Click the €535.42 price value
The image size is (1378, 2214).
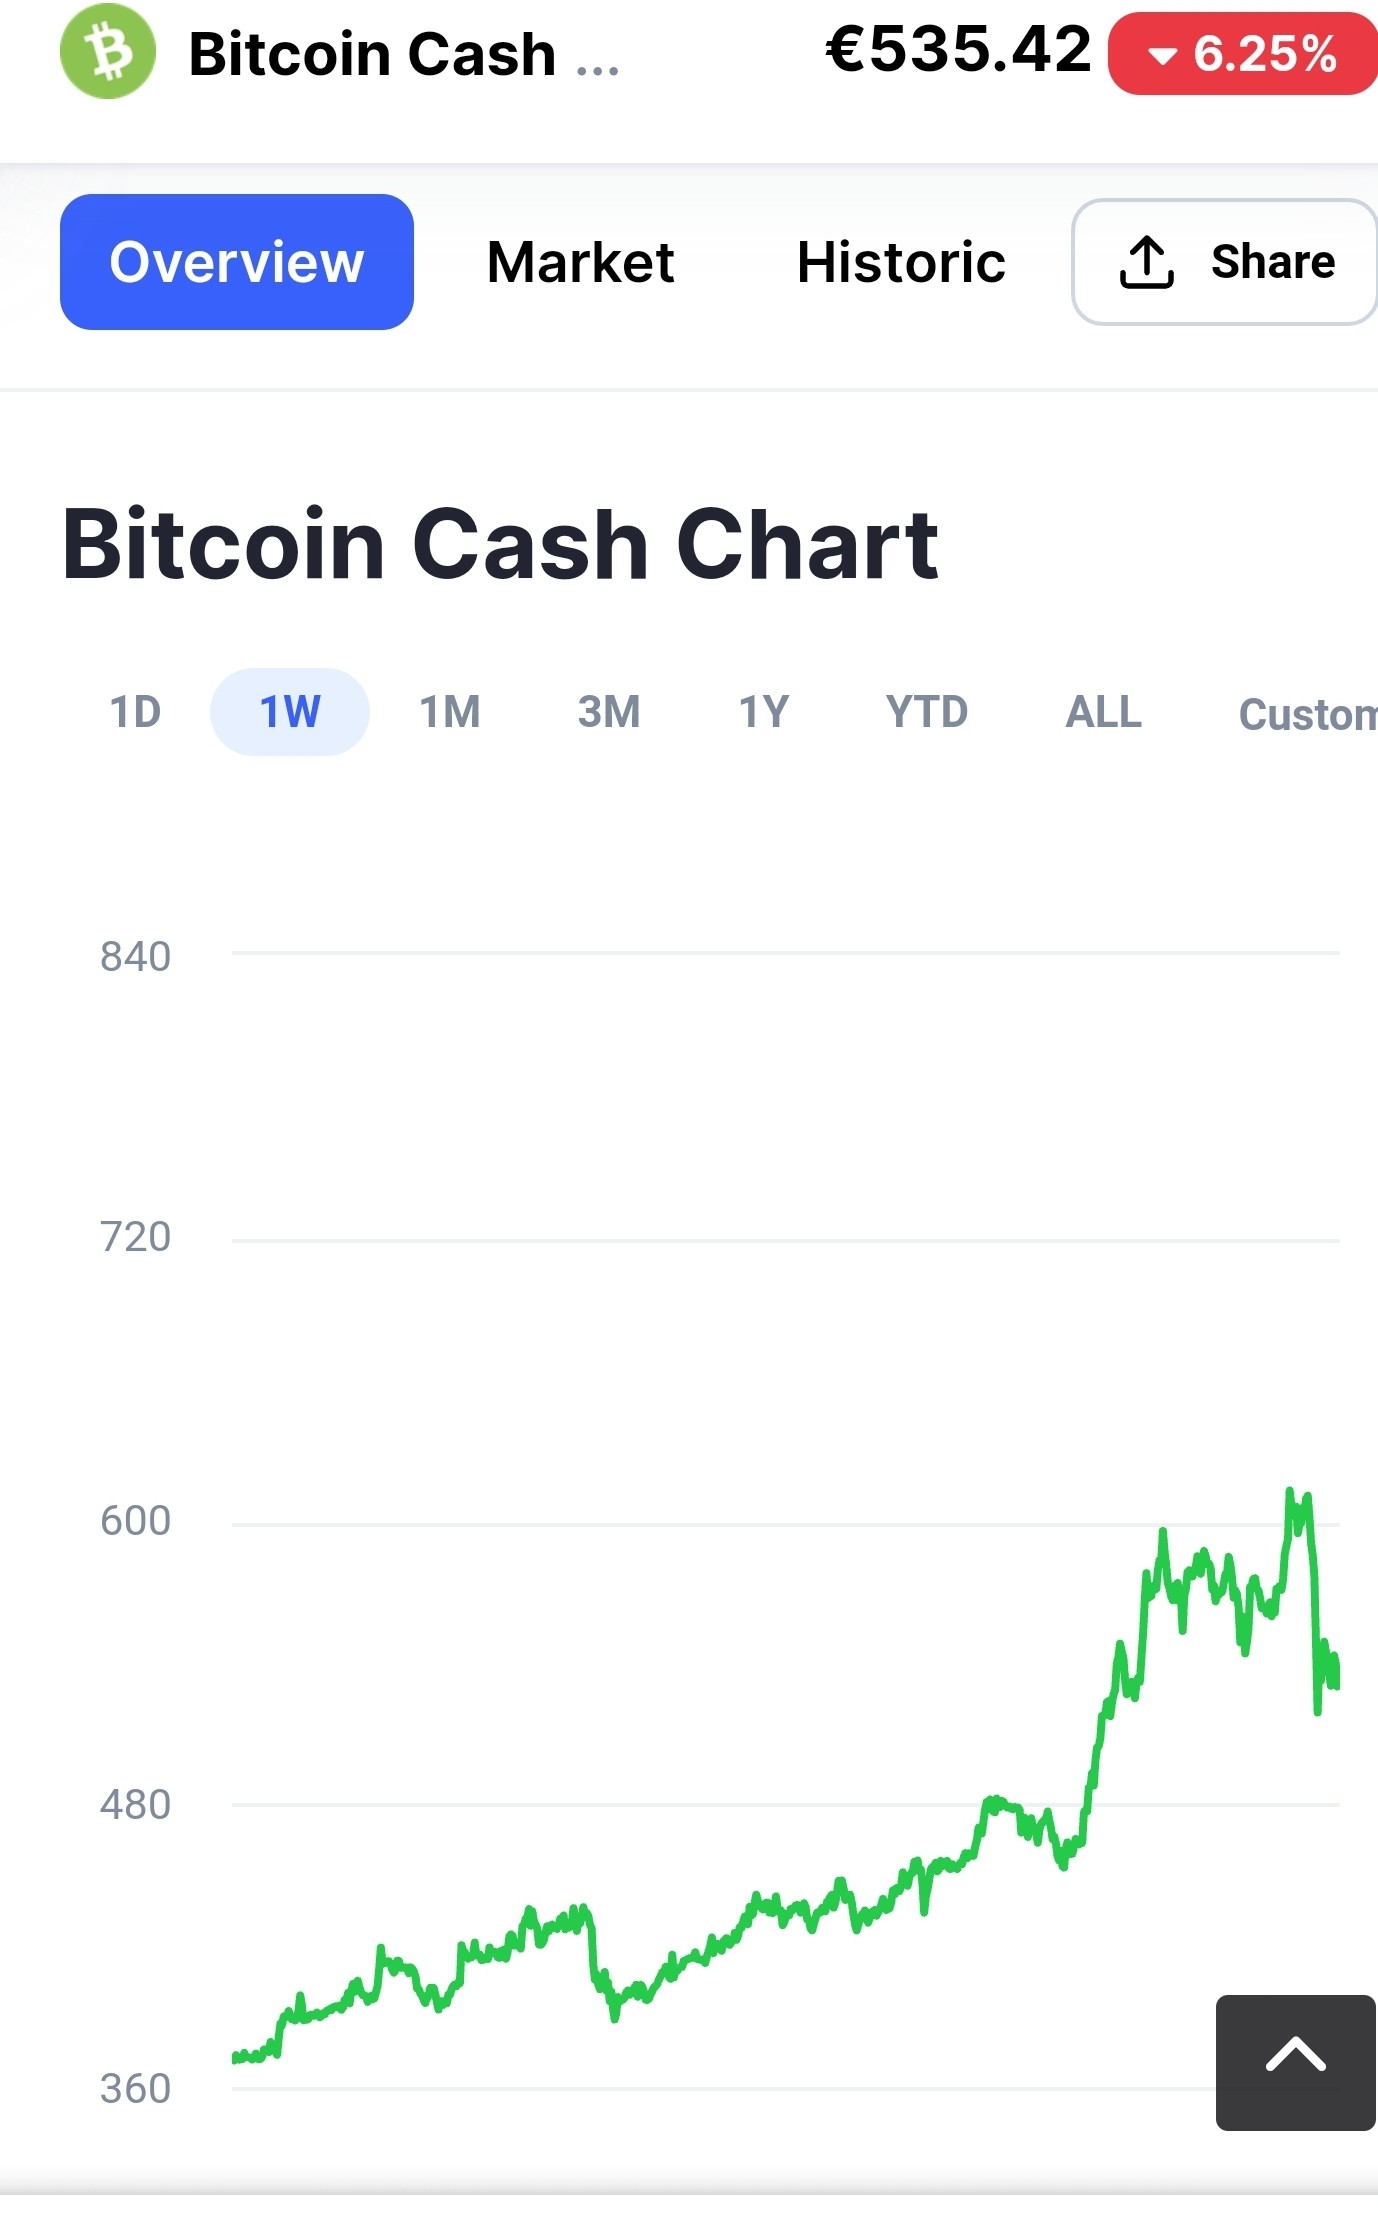958,48
